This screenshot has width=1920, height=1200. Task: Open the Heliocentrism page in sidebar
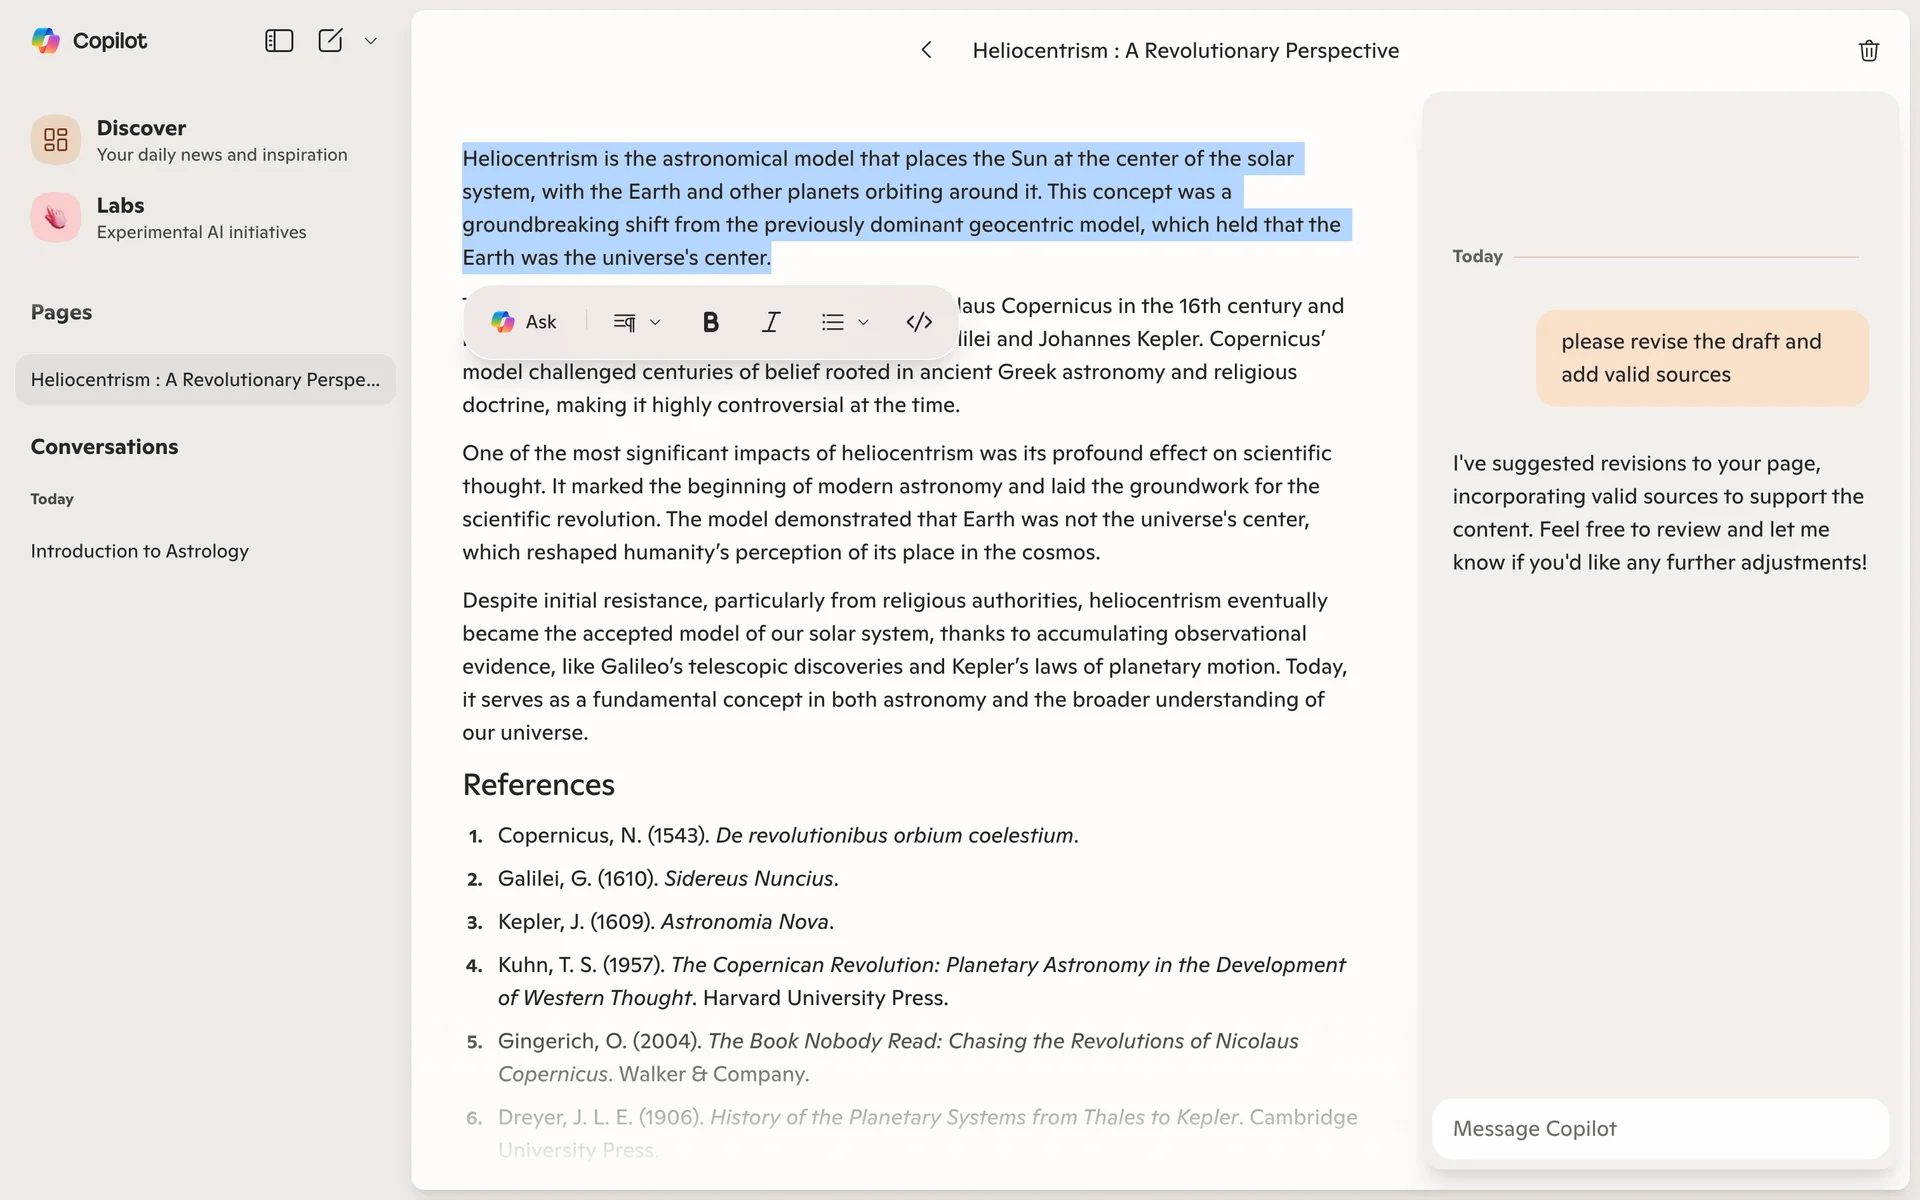(205, 380)
